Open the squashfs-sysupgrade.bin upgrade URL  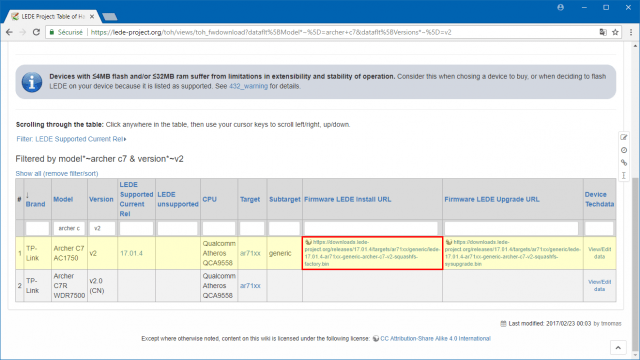[x=512, y=253]
